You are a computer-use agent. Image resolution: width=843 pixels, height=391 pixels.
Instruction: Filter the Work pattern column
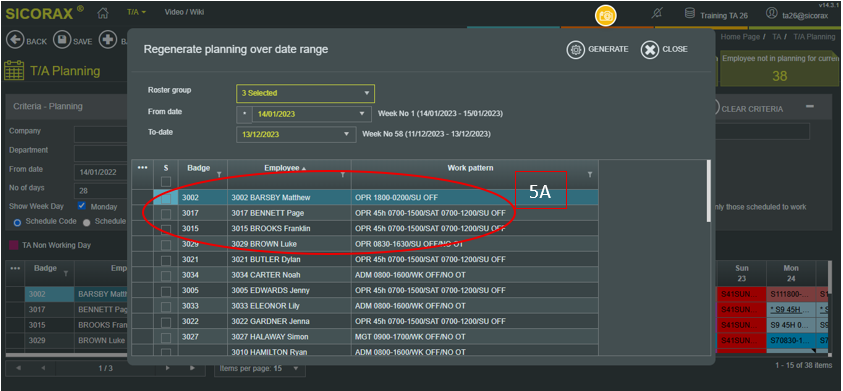point(590,174)
